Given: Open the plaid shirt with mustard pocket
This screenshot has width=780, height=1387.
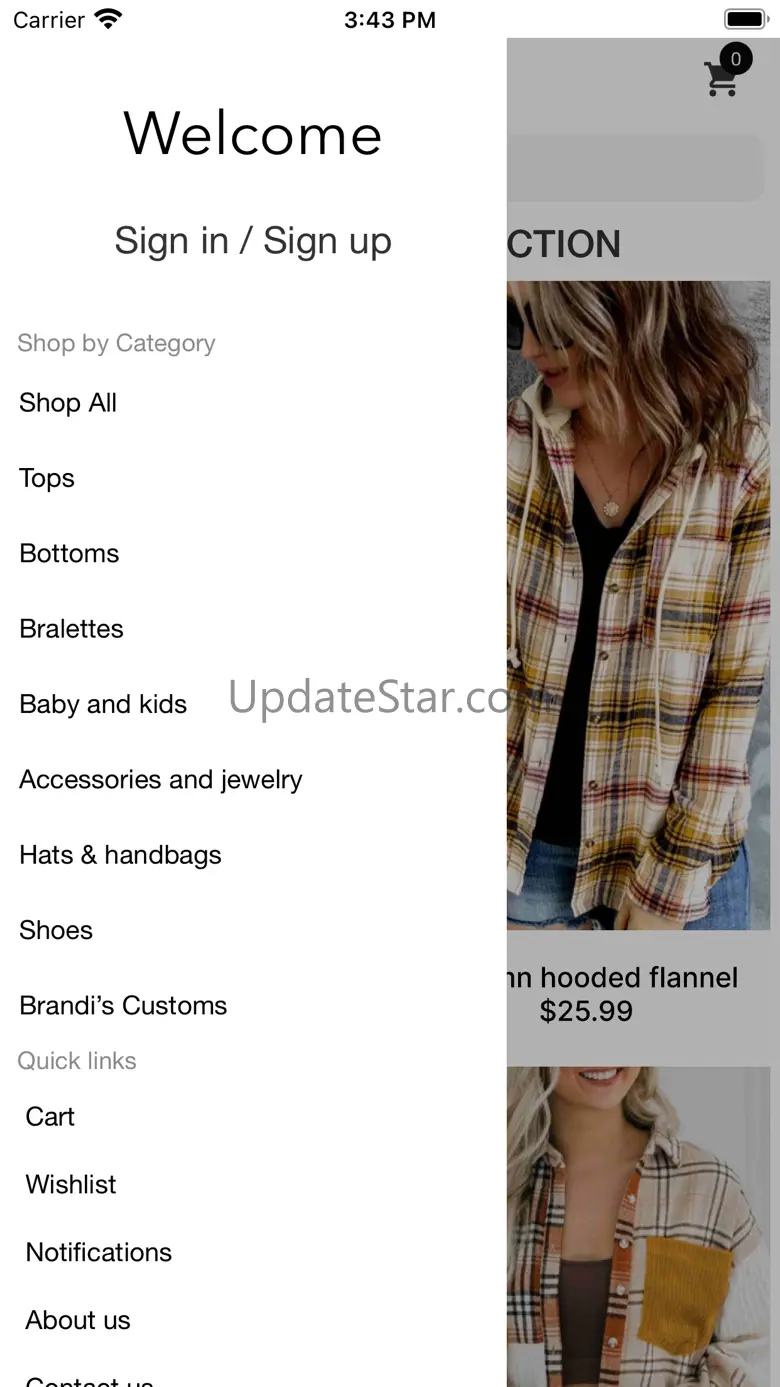Looking at the screenshot, I should point(638,1226).
